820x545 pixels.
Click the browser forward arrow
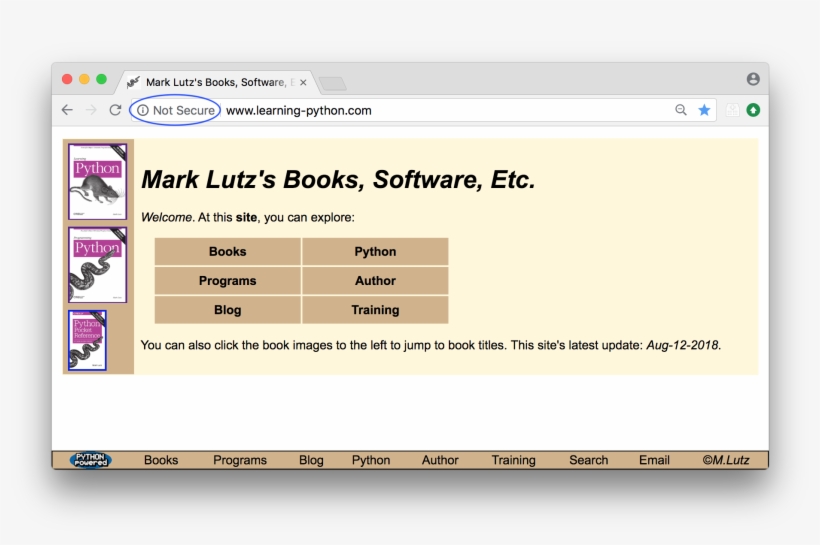(91, 110)
